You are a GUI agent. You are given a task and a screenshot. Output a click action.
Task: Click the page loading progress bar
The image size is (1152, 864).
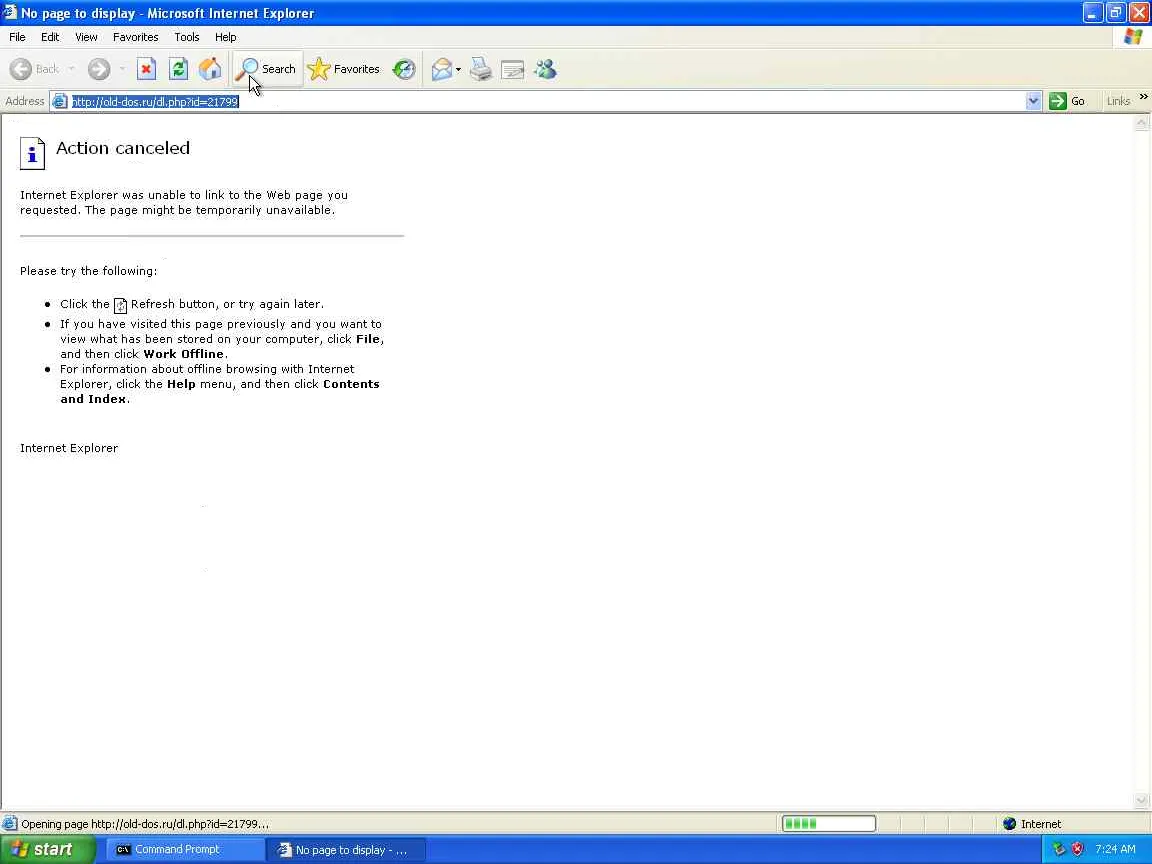point(828,824)
